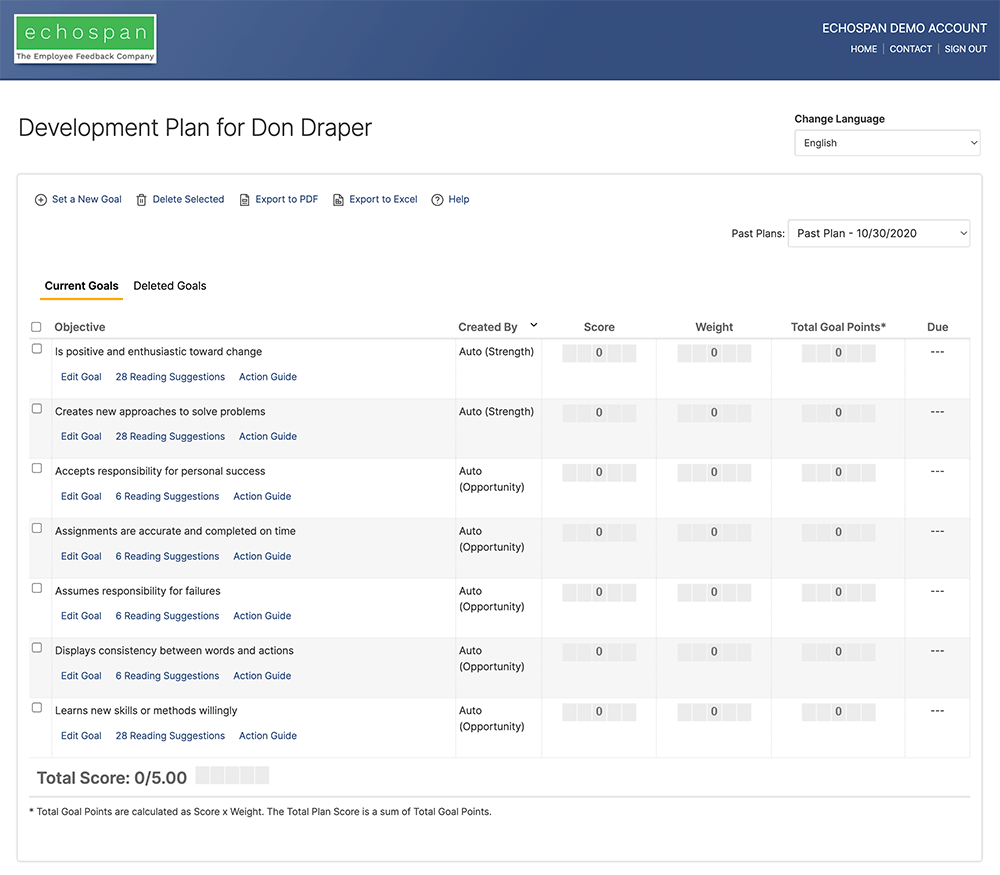Click the Set a New Goal plus icon

pos(41,200)
